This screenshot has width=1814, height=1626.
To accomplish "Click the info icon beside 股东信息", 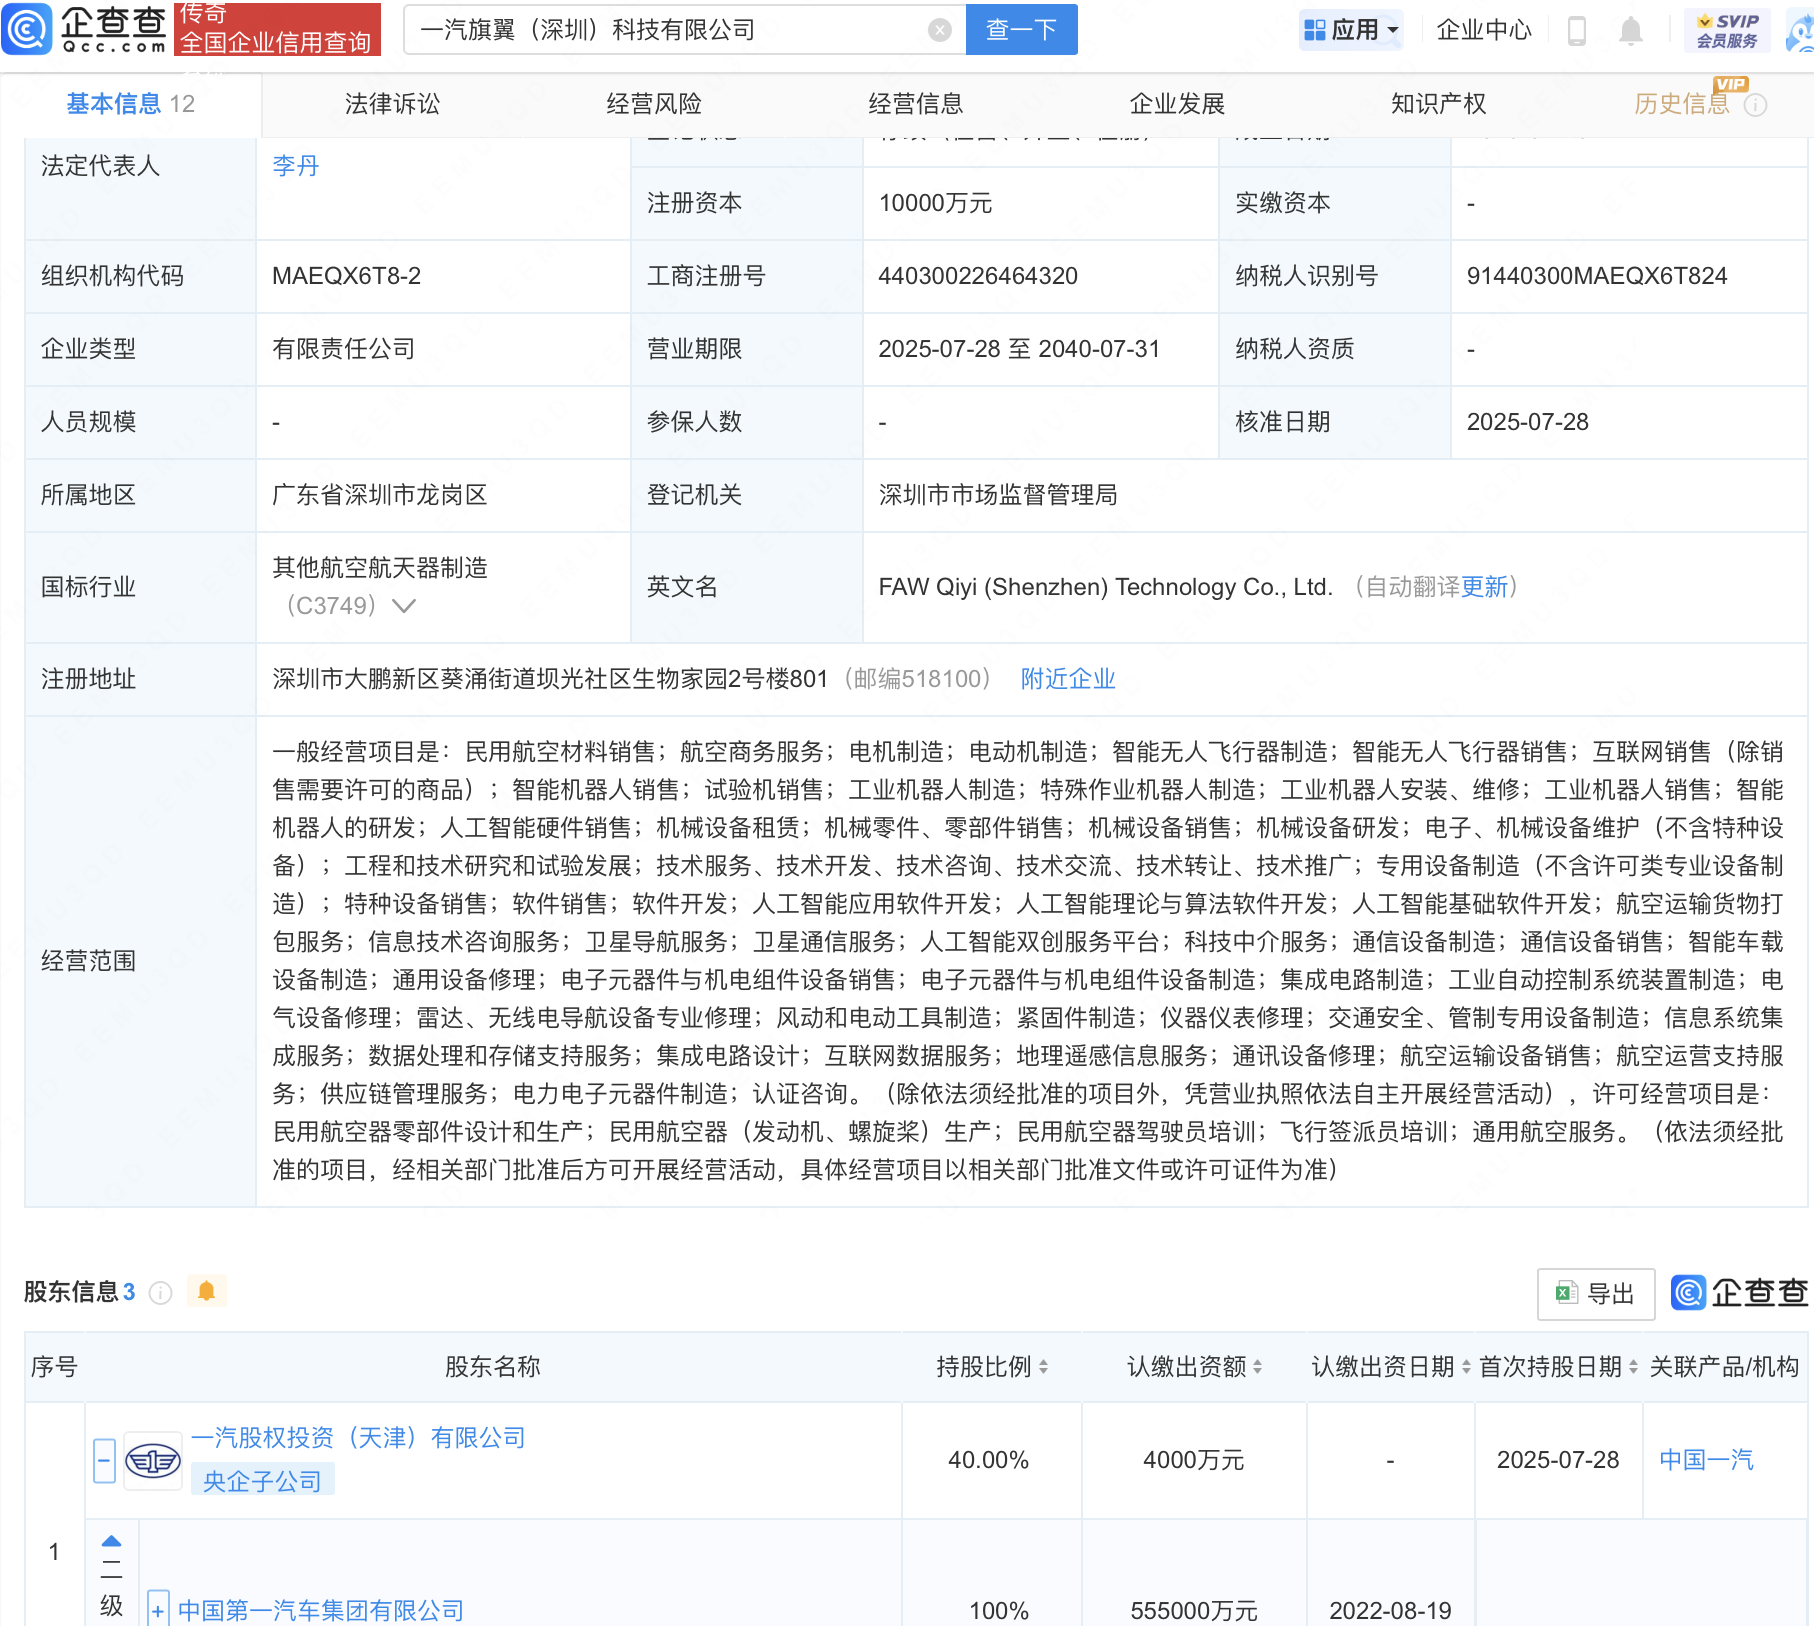I will point(160,1293).
